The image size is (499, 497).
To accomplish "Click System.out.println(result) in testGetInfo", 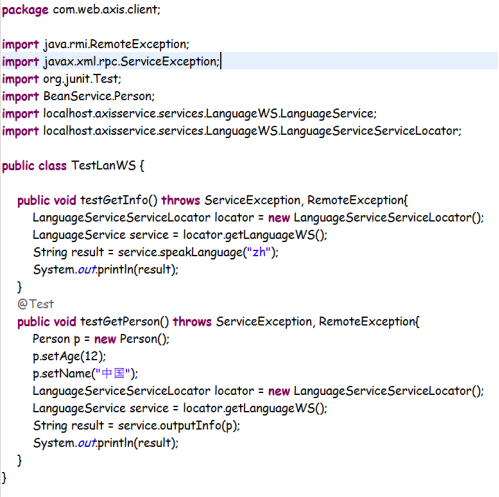I will pos(106,270).
